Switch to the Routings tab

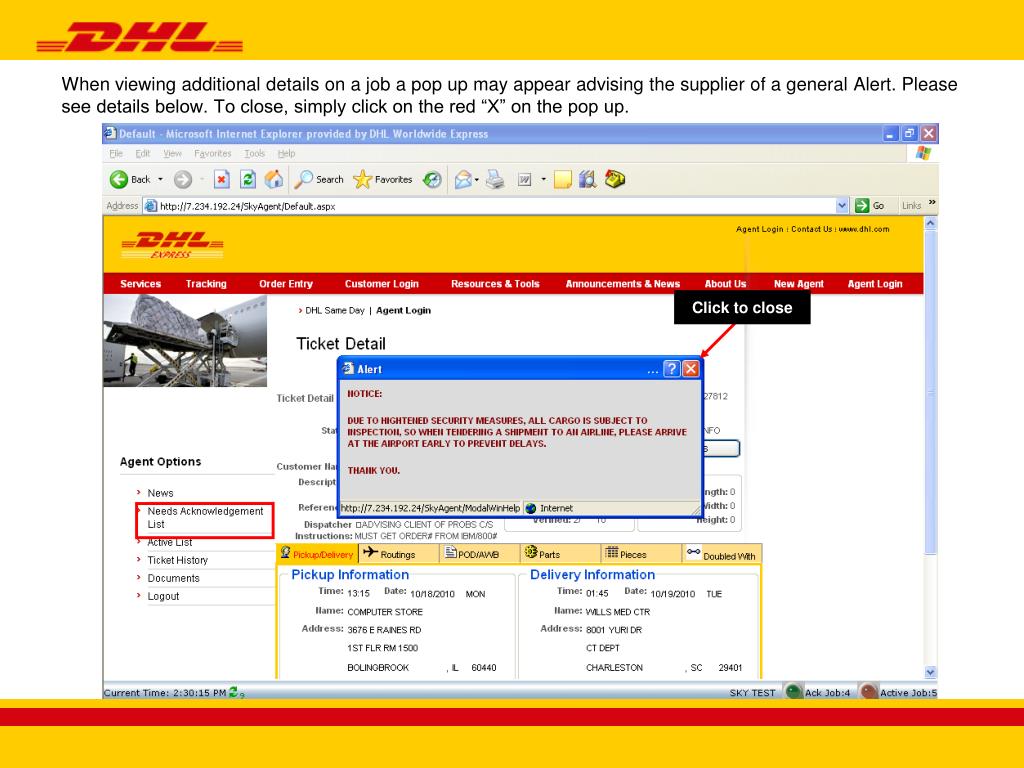[397, 553]
